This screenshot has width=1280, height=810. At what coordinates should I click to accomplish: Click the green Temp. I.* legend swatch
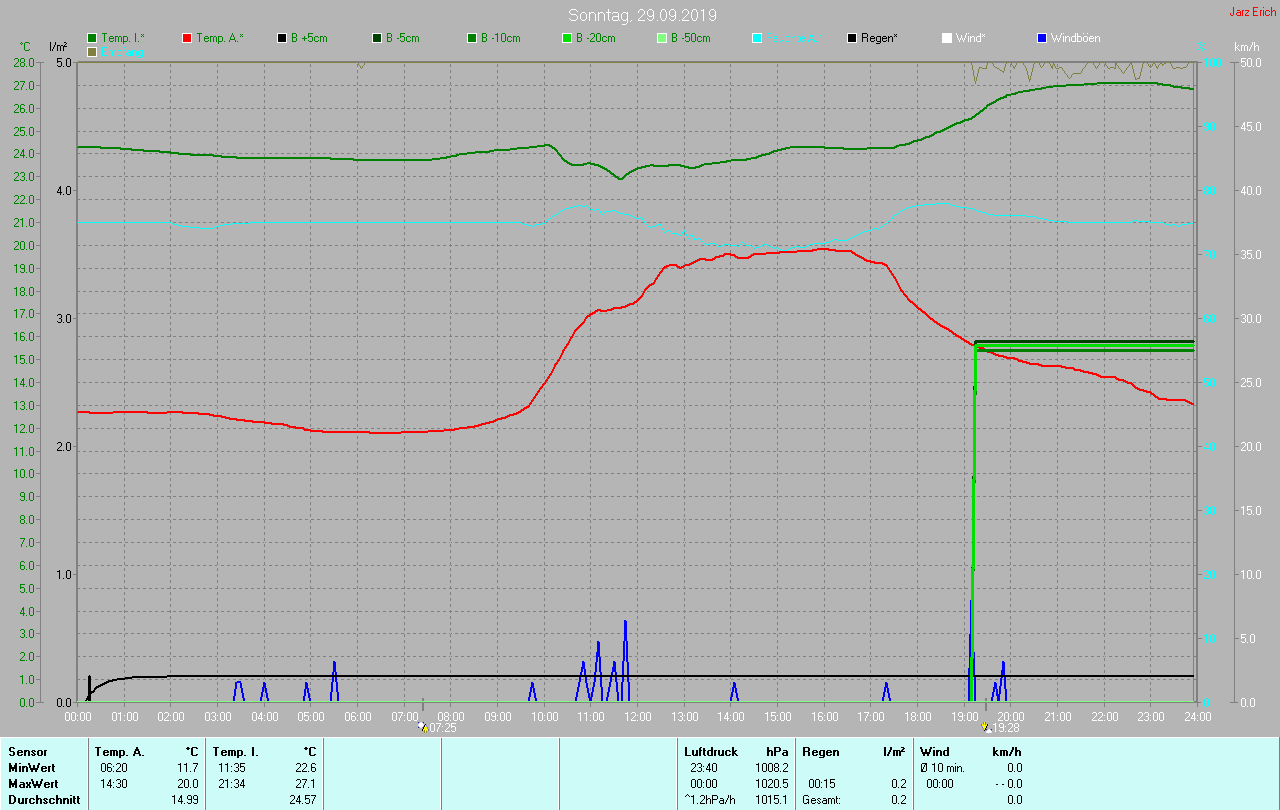(x=92, y=38)
